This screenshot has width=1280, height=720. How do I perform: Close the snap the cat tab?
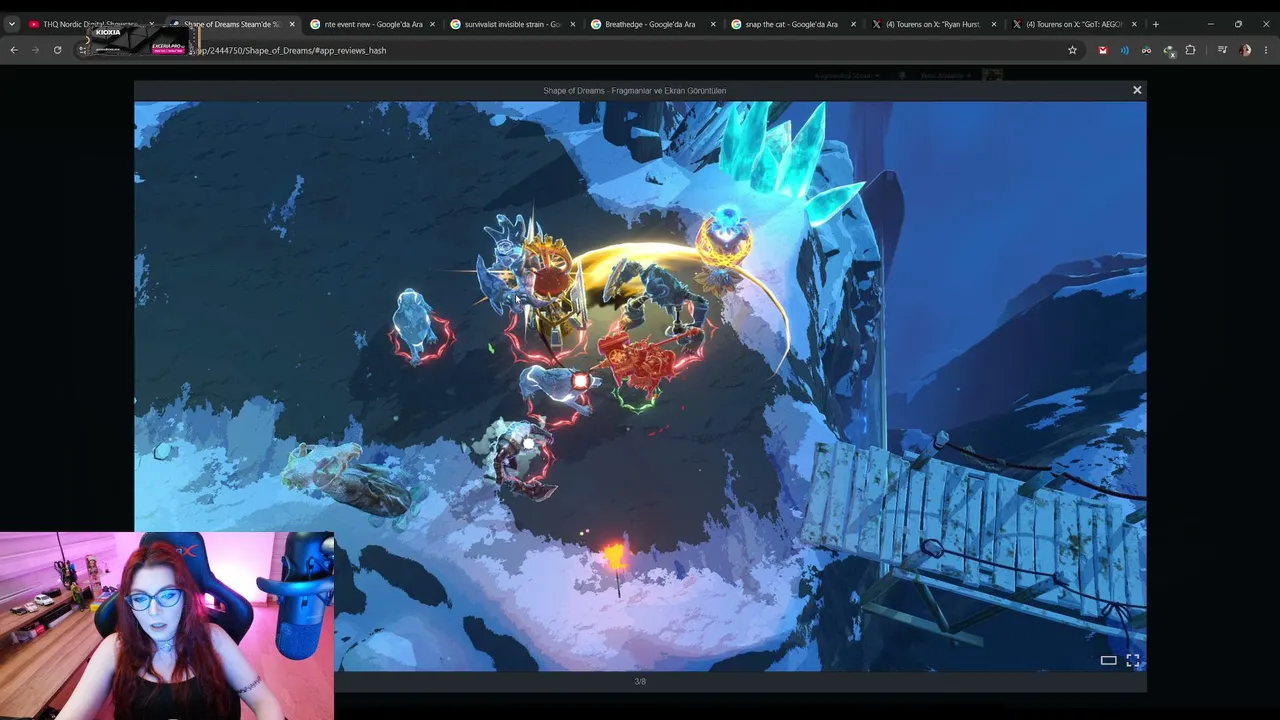(853, 24)
